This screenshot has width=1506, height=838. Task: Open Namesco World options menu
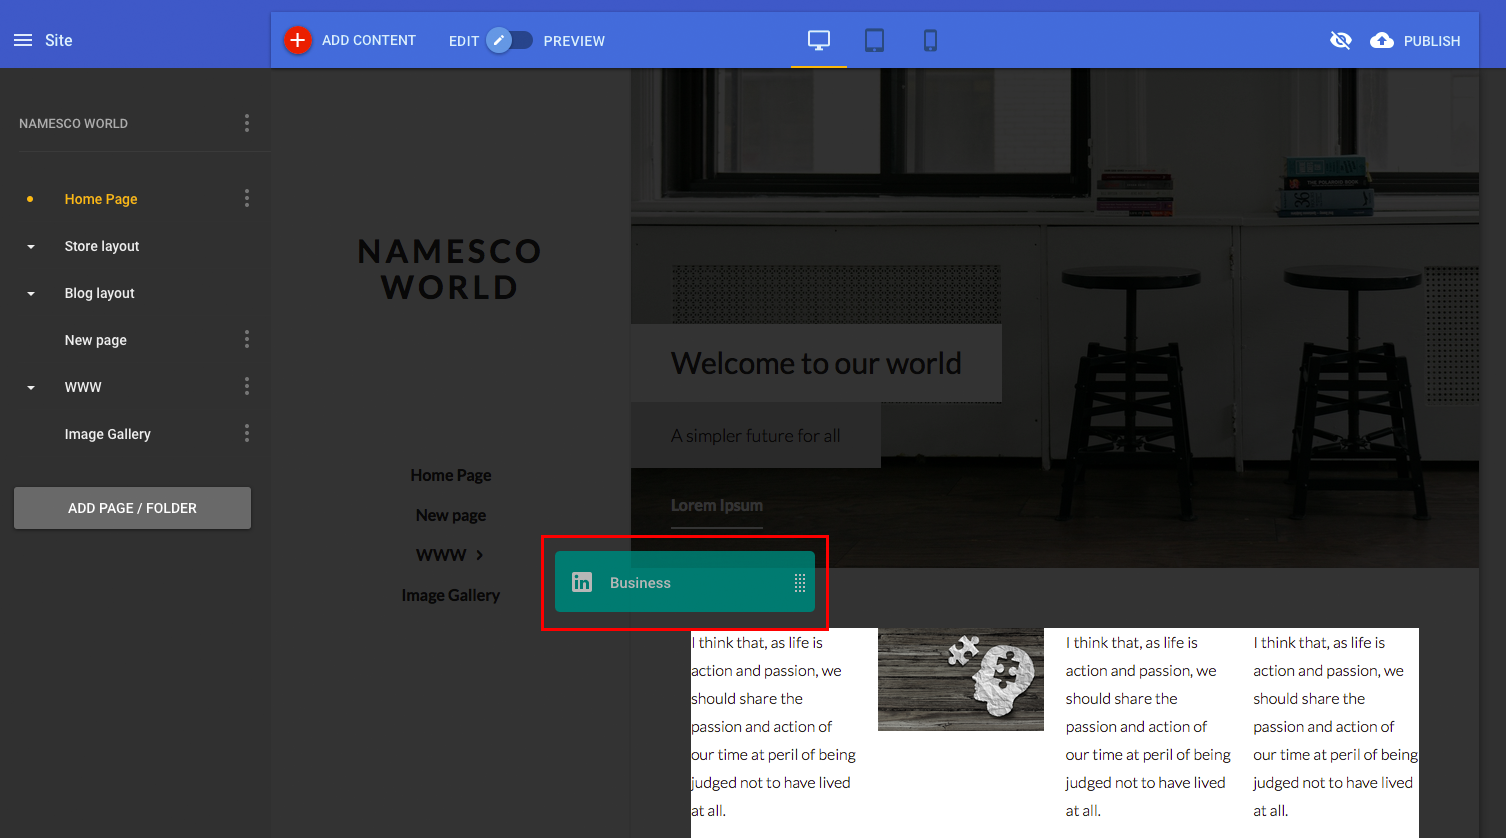(x=247, y=123)
